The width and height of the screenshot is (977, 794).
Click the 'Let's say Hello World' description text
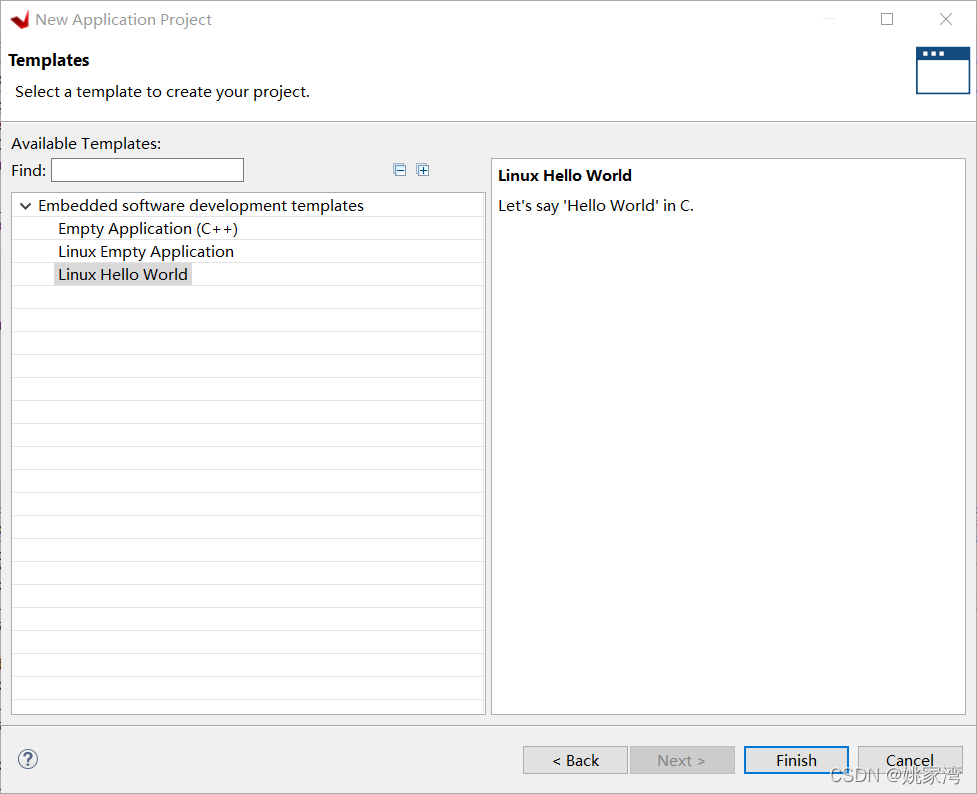[596, 206]
